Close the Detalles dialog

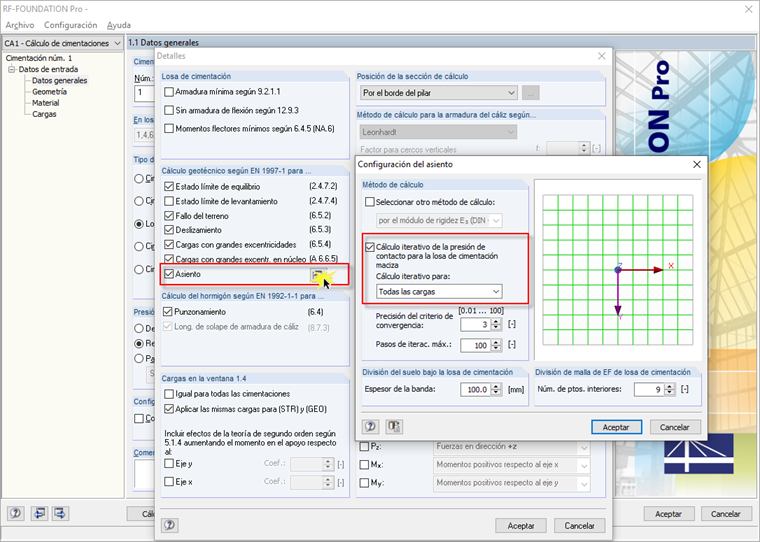(602, 56)
